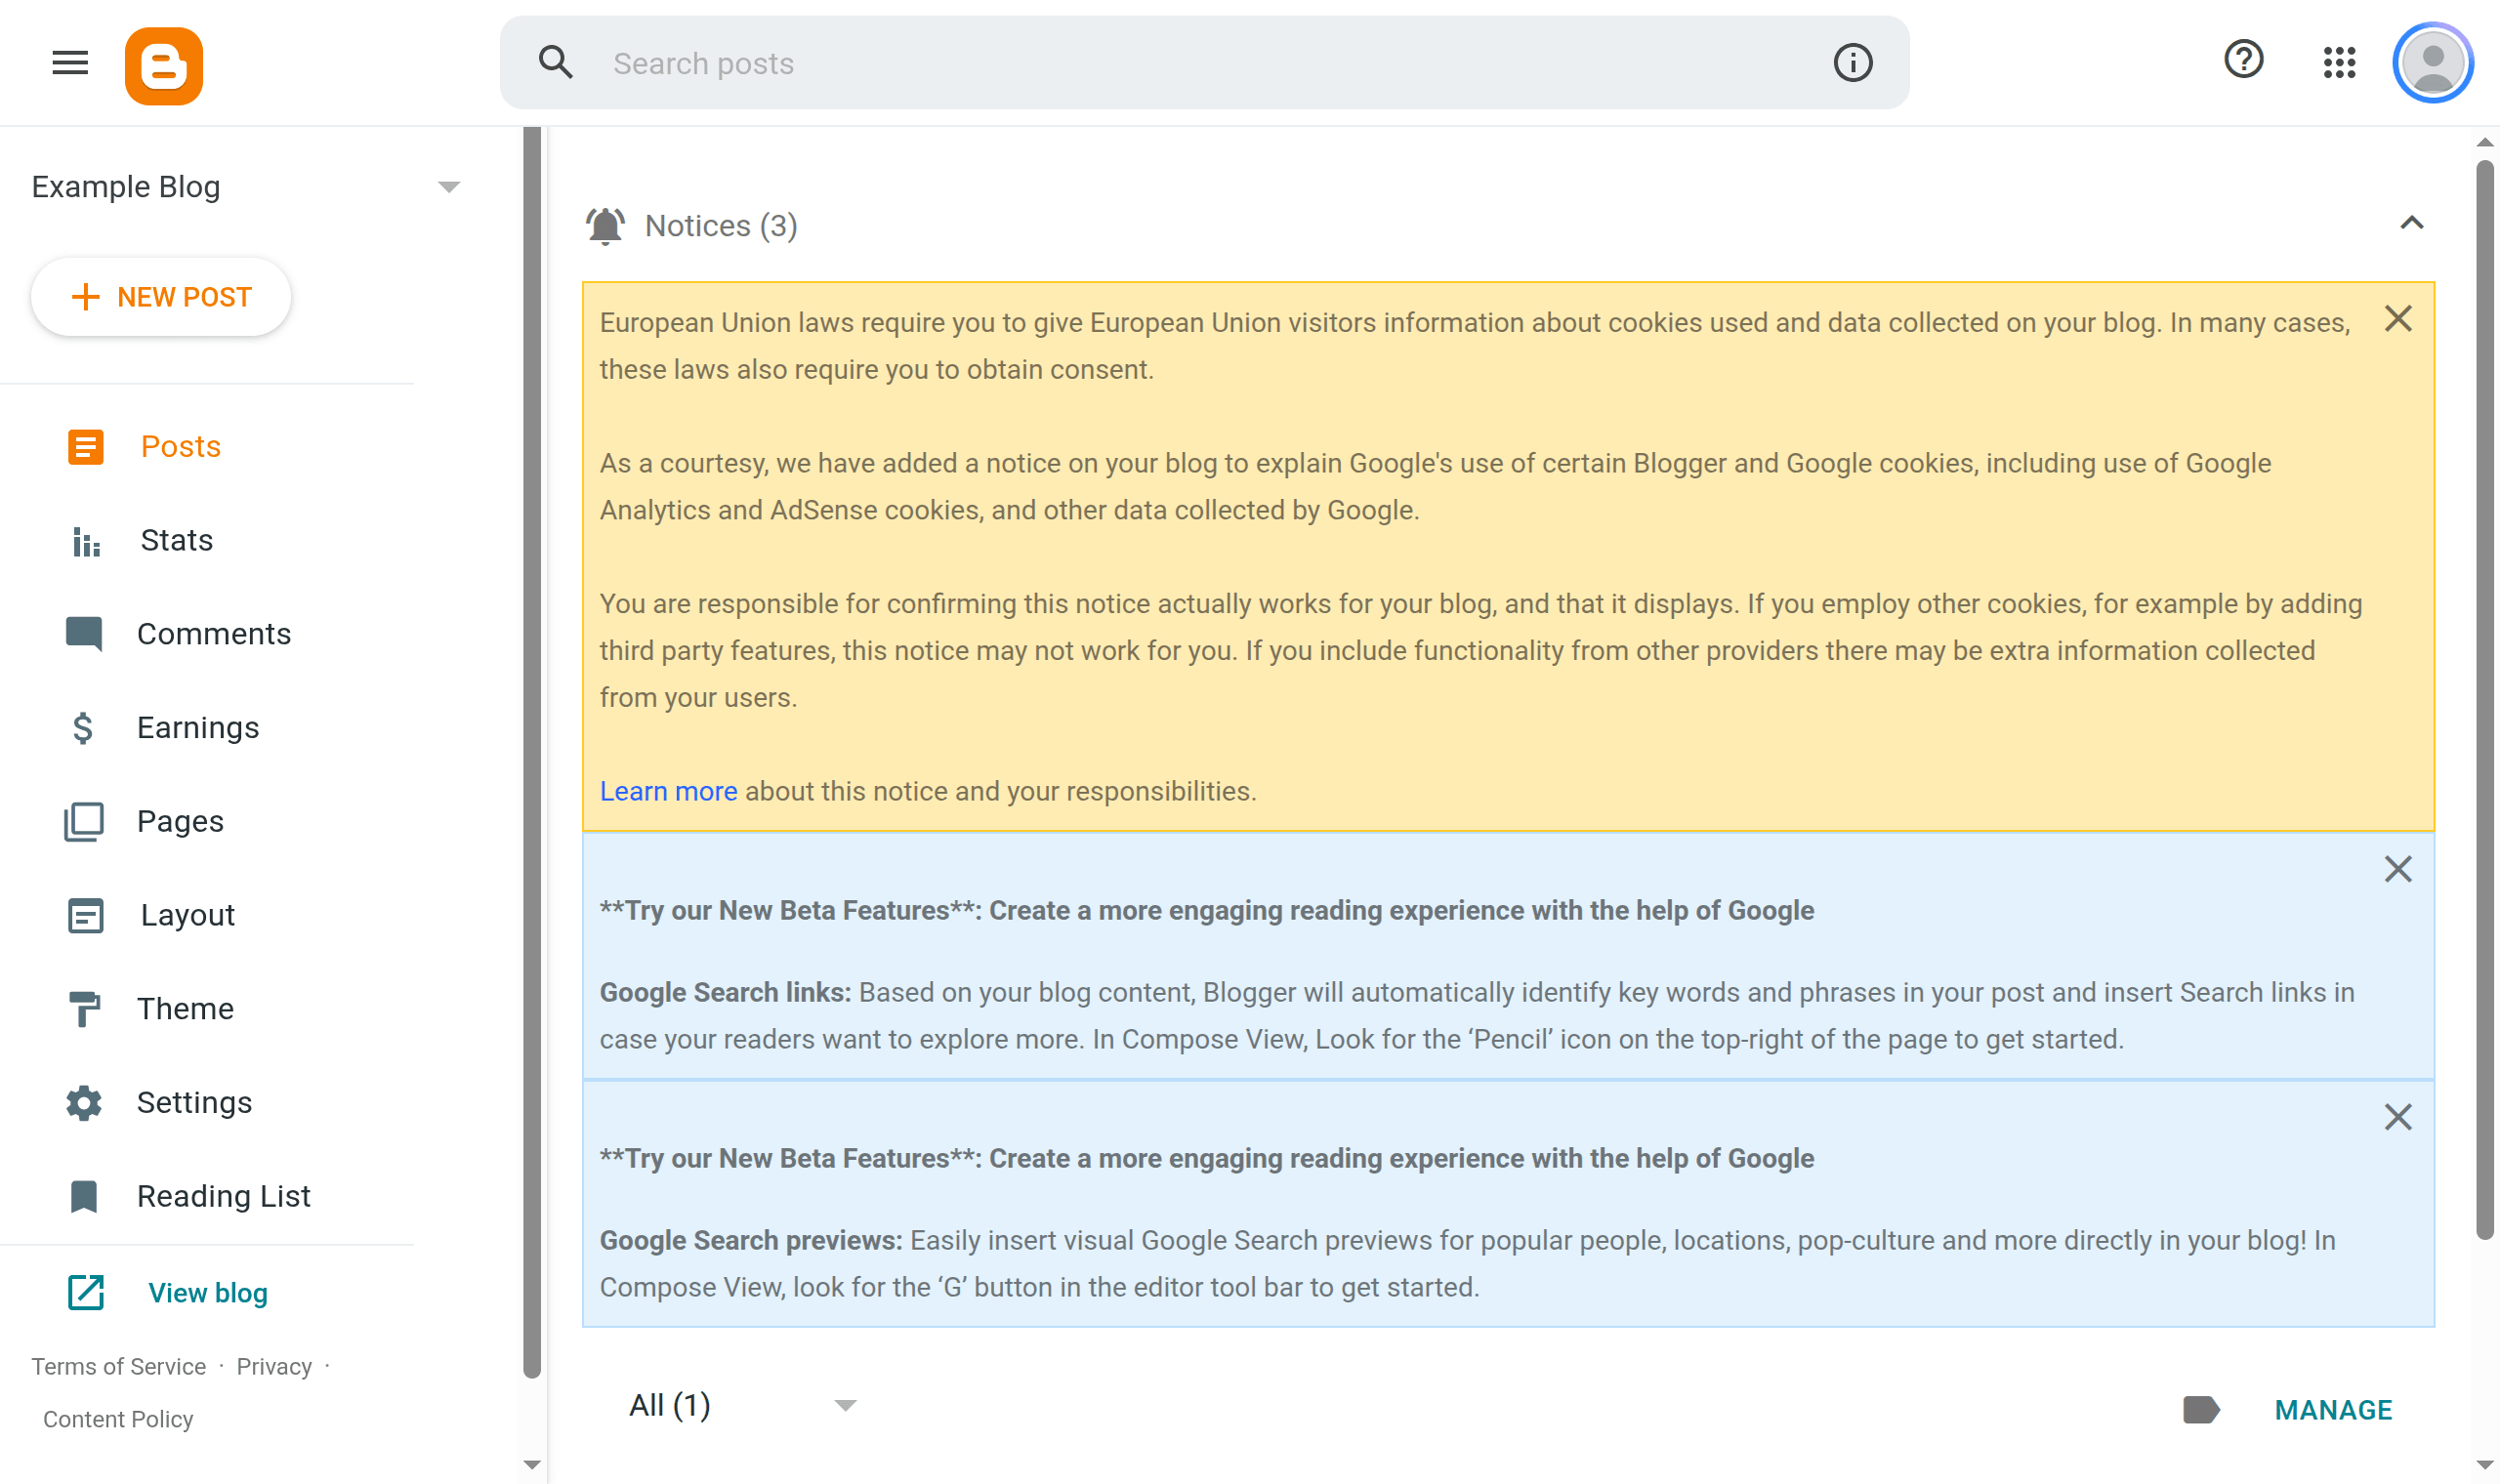The width and height of the screenshot is (2500, 1484).
Task: Open the Content Policy link
Action: point(118,1419)
